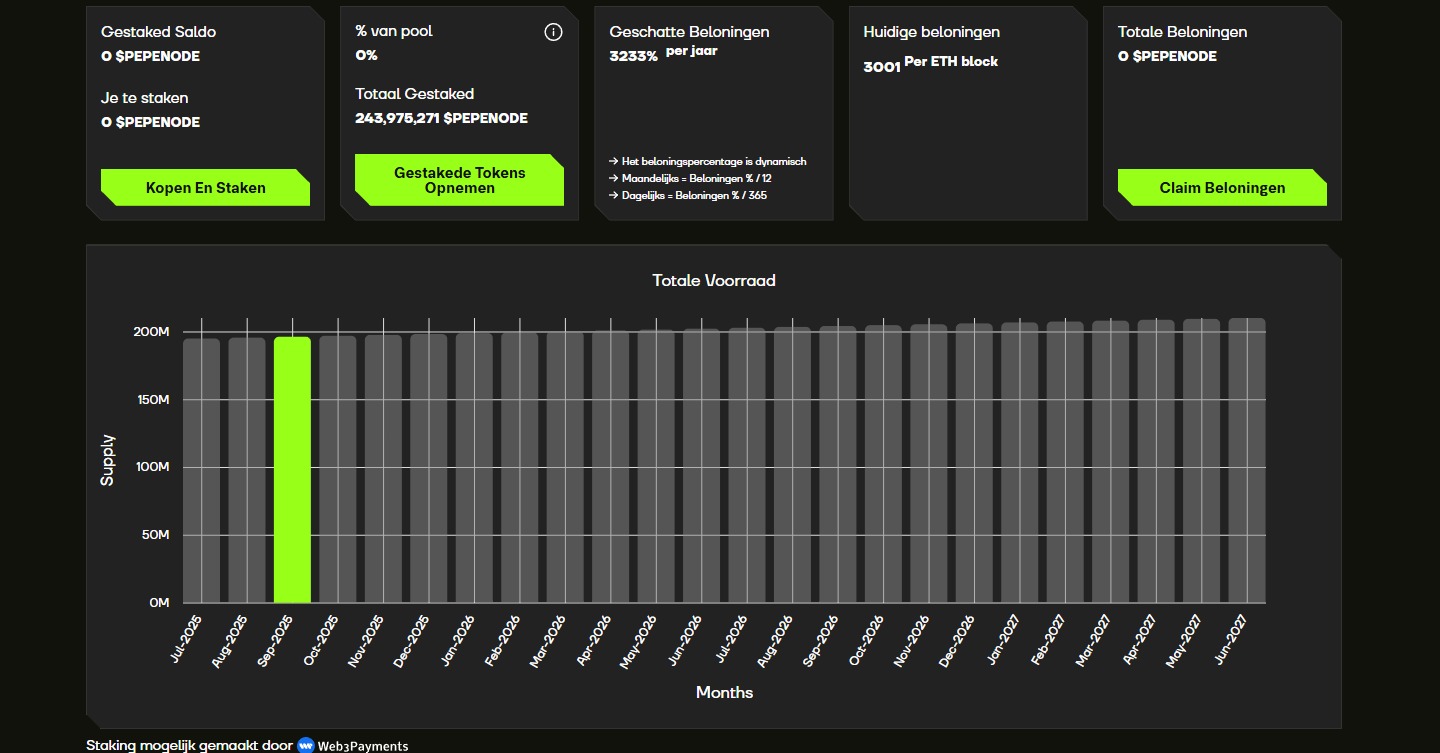Click the Kopen En Staken button
The height and width of the screenshot is (753, 1440).
tap(205, 187)
